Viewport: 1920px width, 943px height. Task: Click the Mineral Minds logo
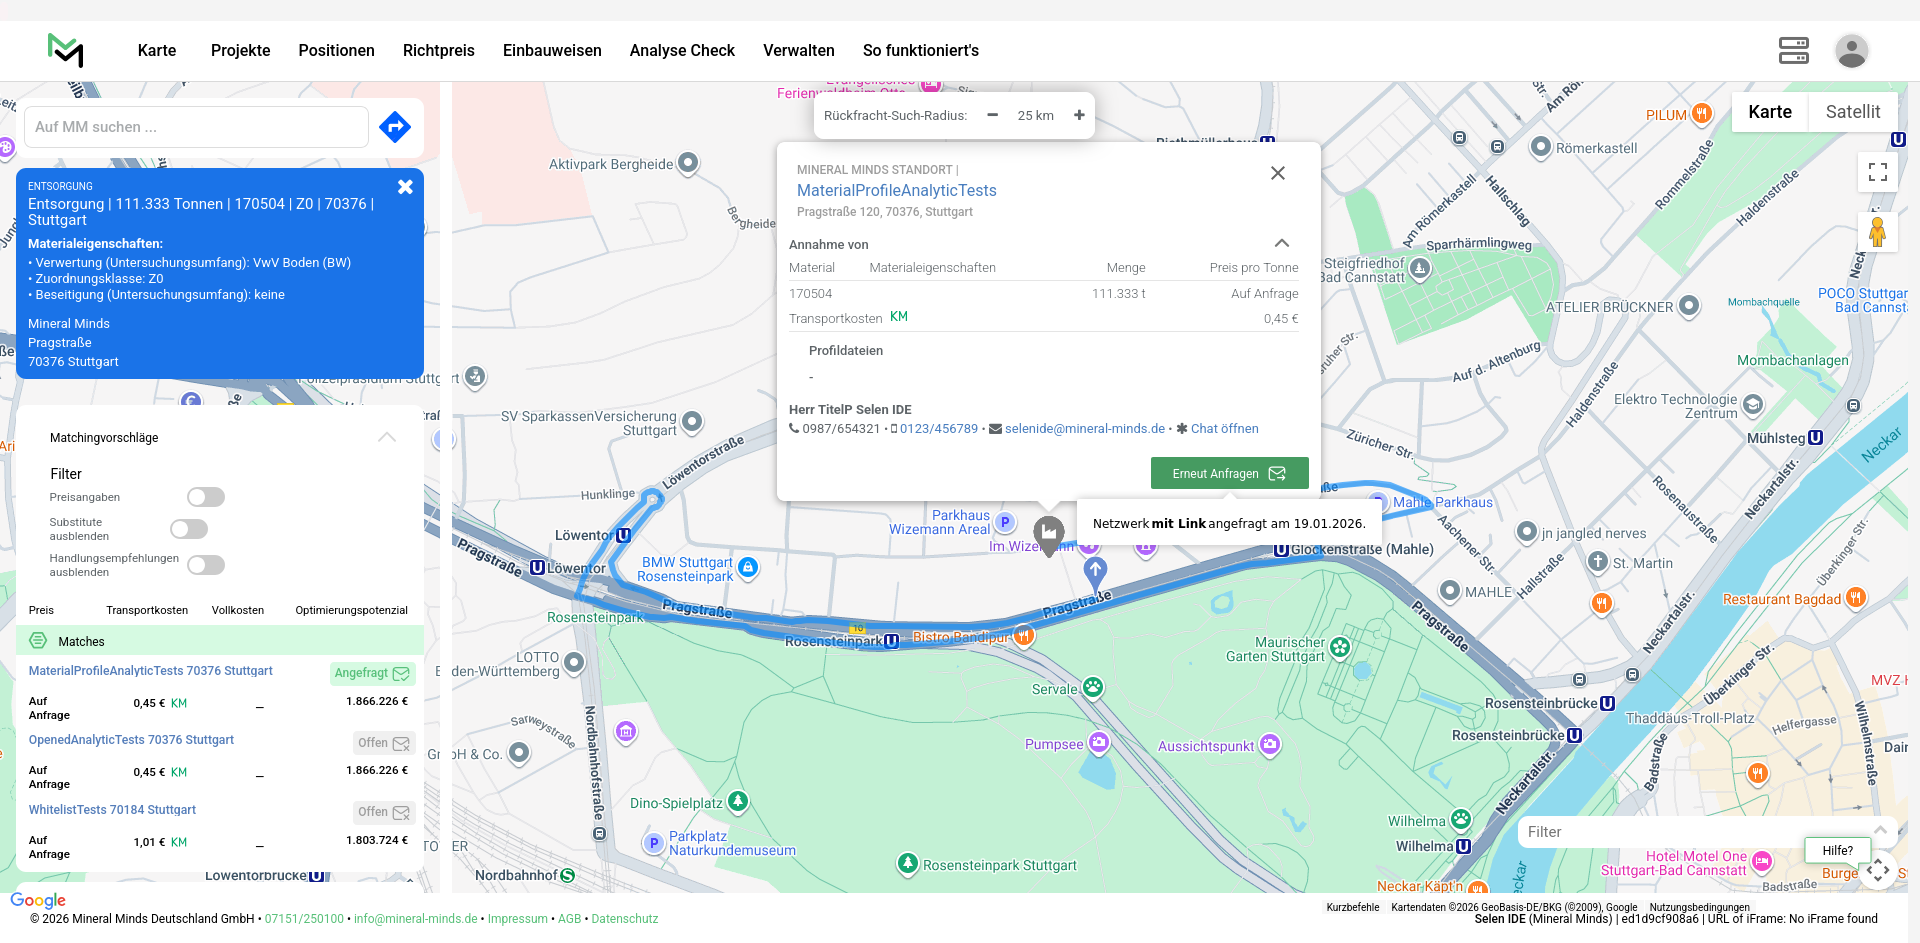click(x=66, y=50)
